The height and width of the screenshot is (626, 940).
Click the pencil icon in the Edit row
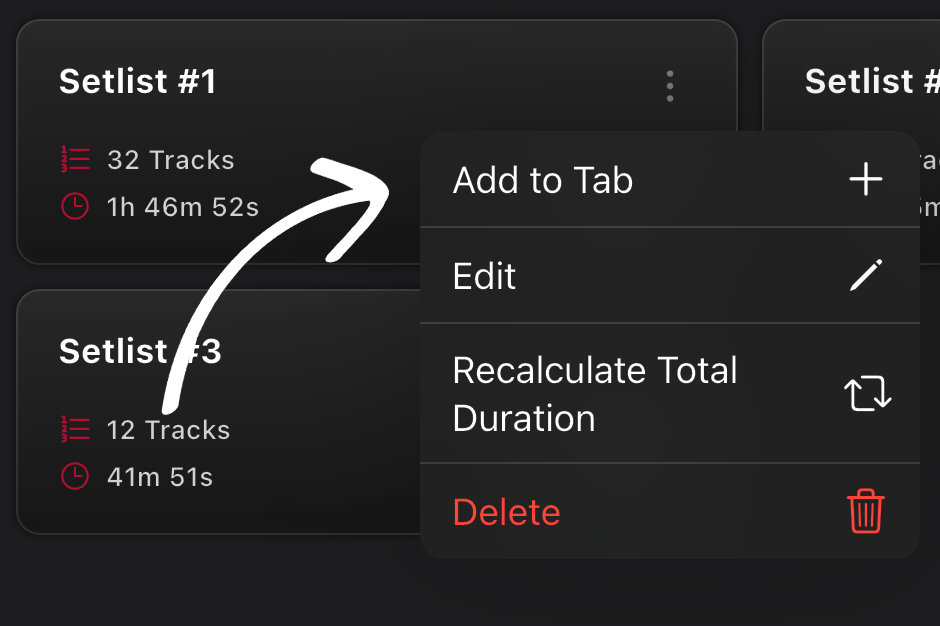(866, 275)
